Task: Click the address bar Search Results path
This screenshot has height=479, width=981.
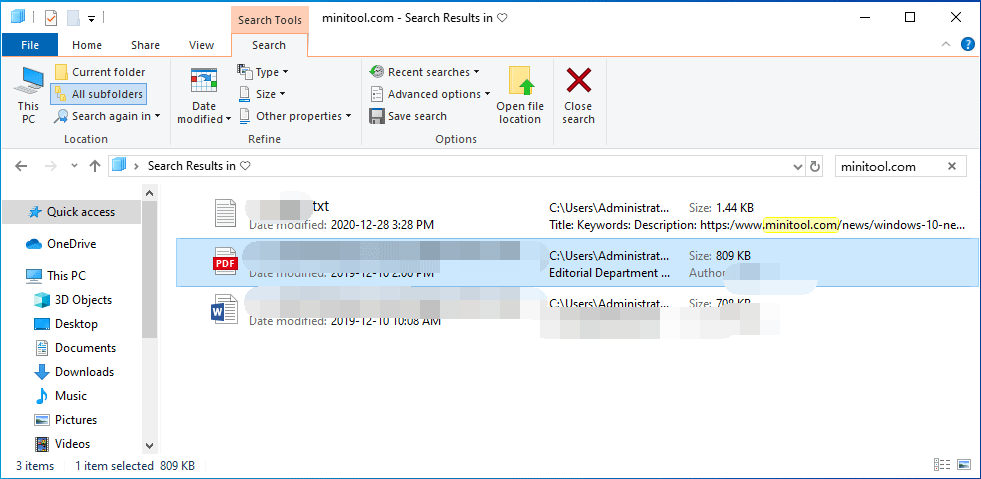Action: tap(199, 166)
